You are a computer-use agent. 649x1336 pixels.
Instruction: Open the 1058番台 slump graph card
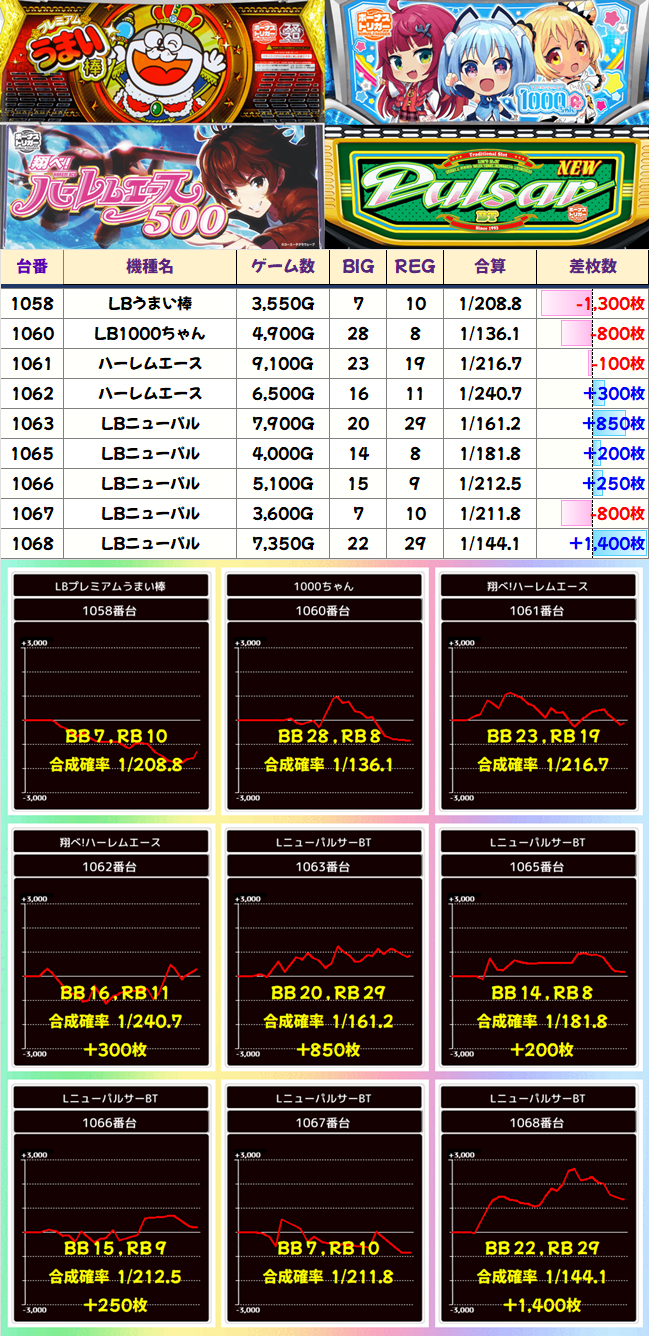pos(110,691)
